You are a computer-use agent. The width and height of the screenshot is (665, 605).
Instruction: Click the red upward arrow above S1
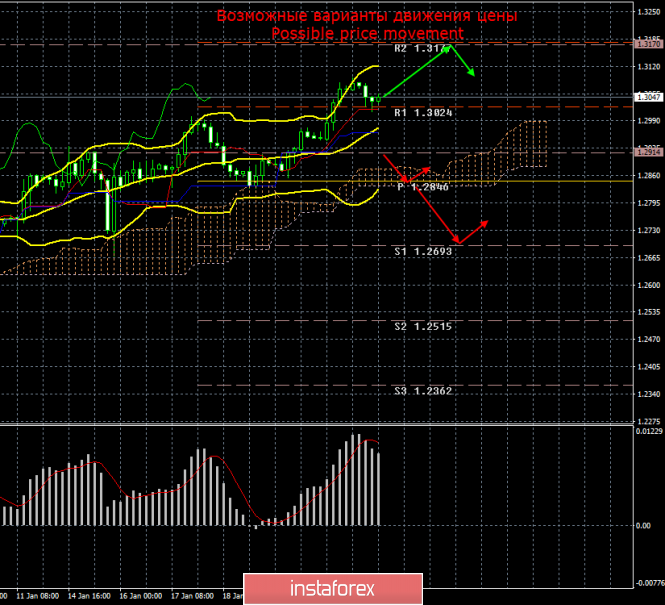point(474,231)
